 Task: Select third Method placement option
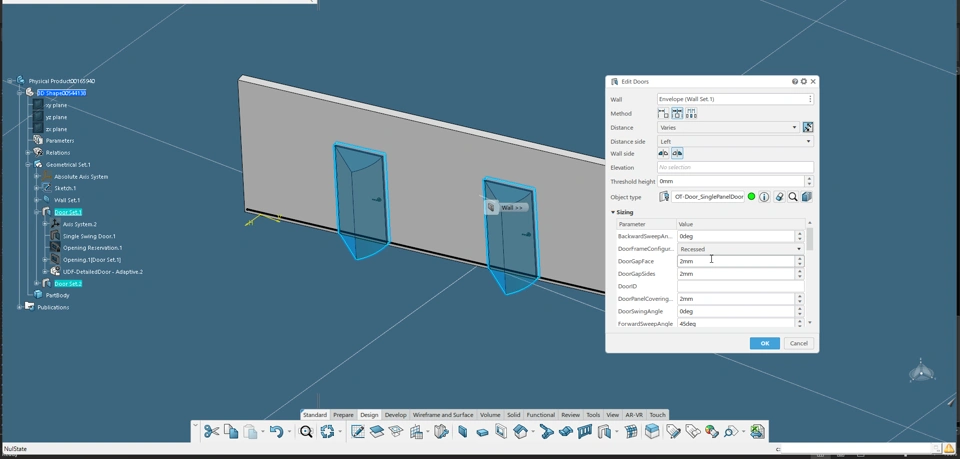click(x=691, y=113)
